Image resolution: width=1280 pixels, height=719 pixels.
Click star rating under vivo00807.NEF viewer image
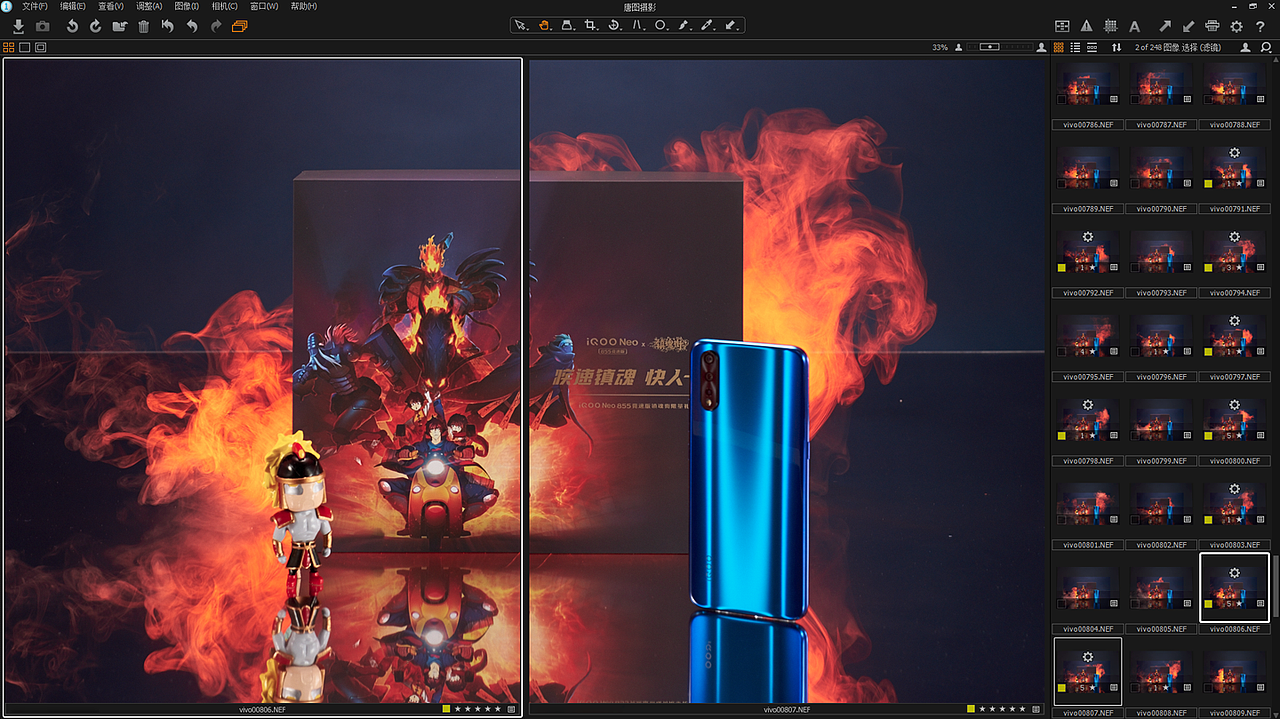point(1000,709)
